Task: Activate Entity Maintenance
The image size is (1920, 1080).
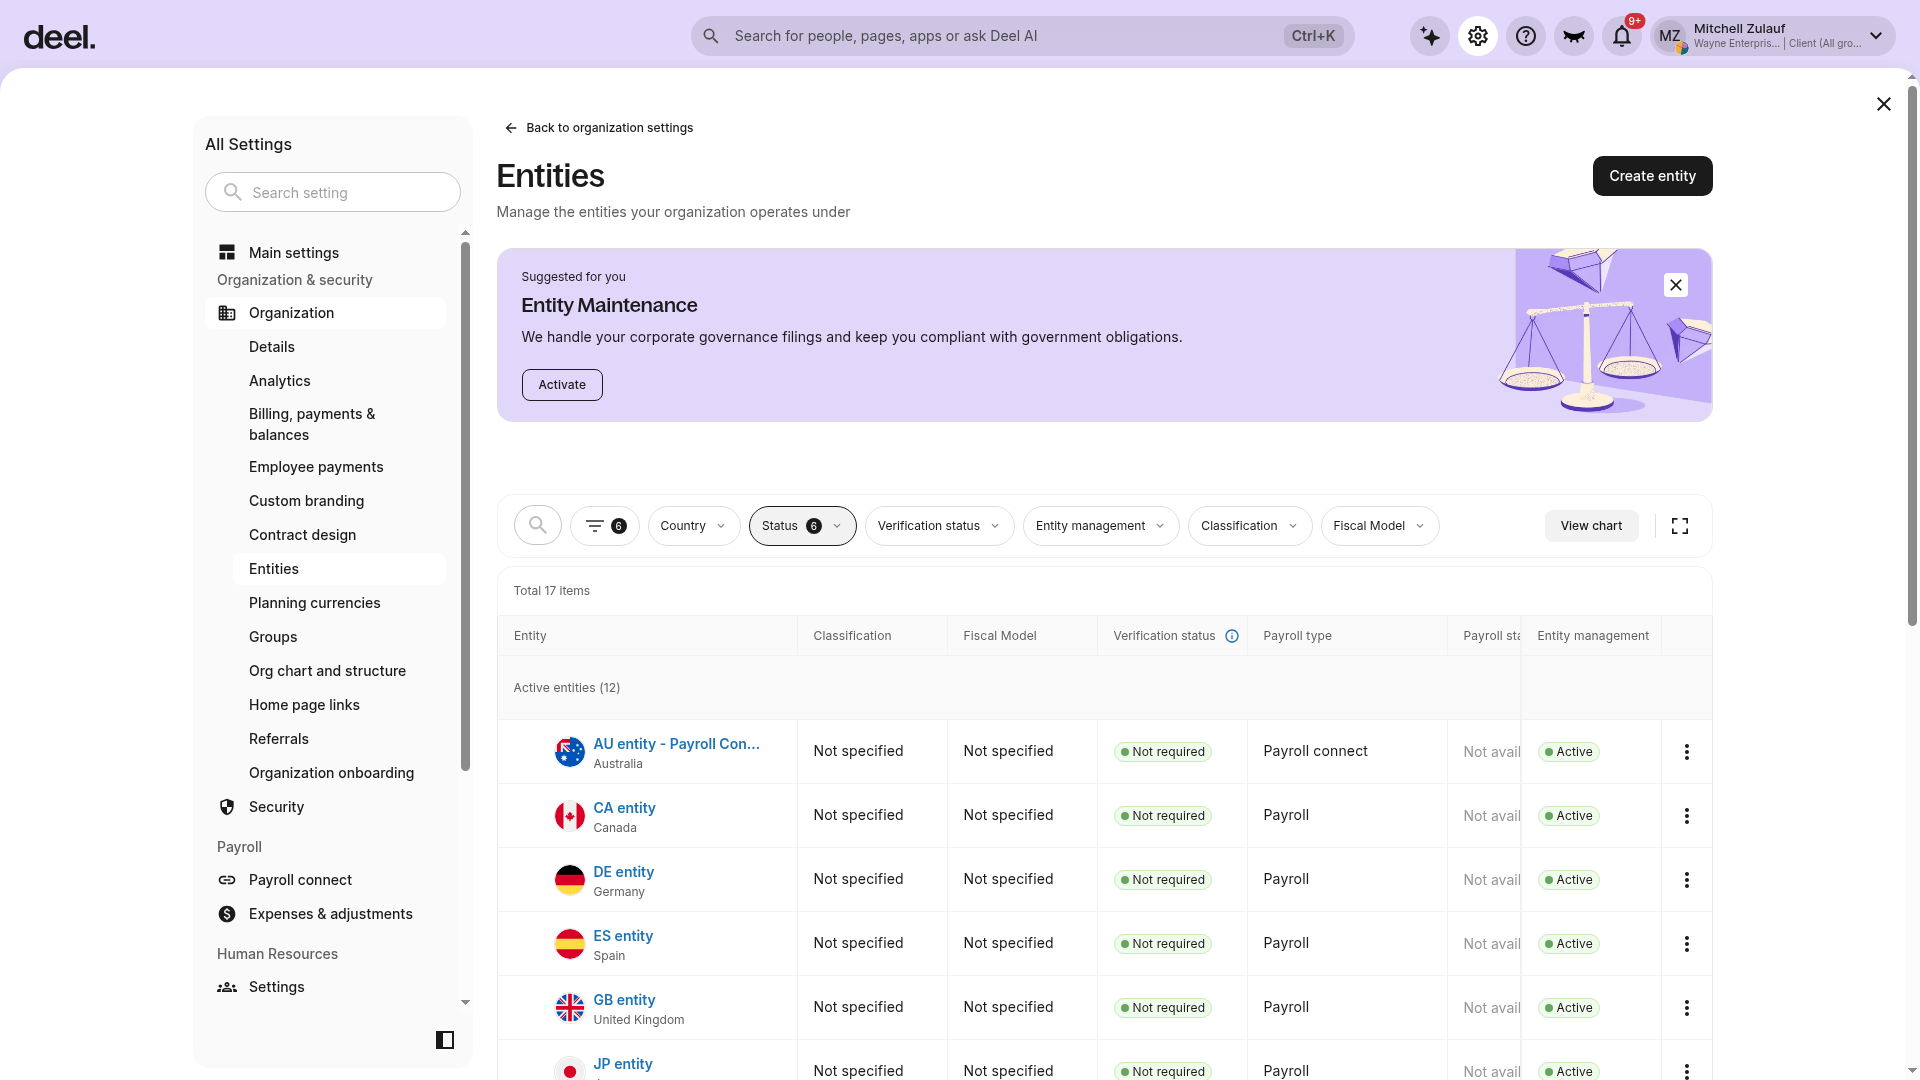Action: (x=562, y=385)
